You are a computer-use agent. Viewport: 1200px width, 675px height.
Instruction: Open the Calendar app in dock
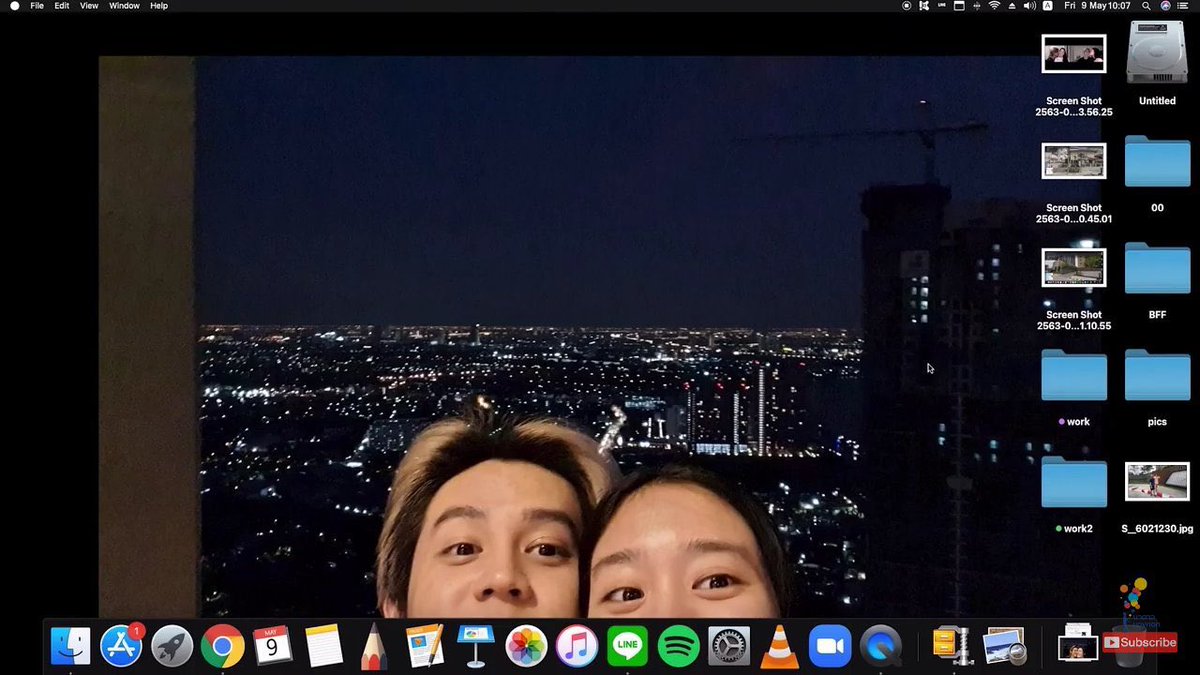pos(273,647)
